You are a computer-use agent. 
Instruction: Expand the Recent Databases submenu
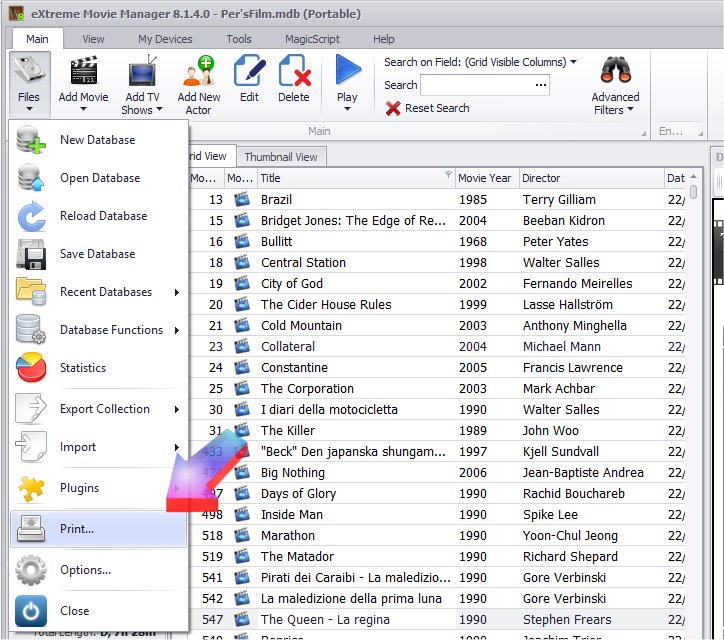point(105,292)
